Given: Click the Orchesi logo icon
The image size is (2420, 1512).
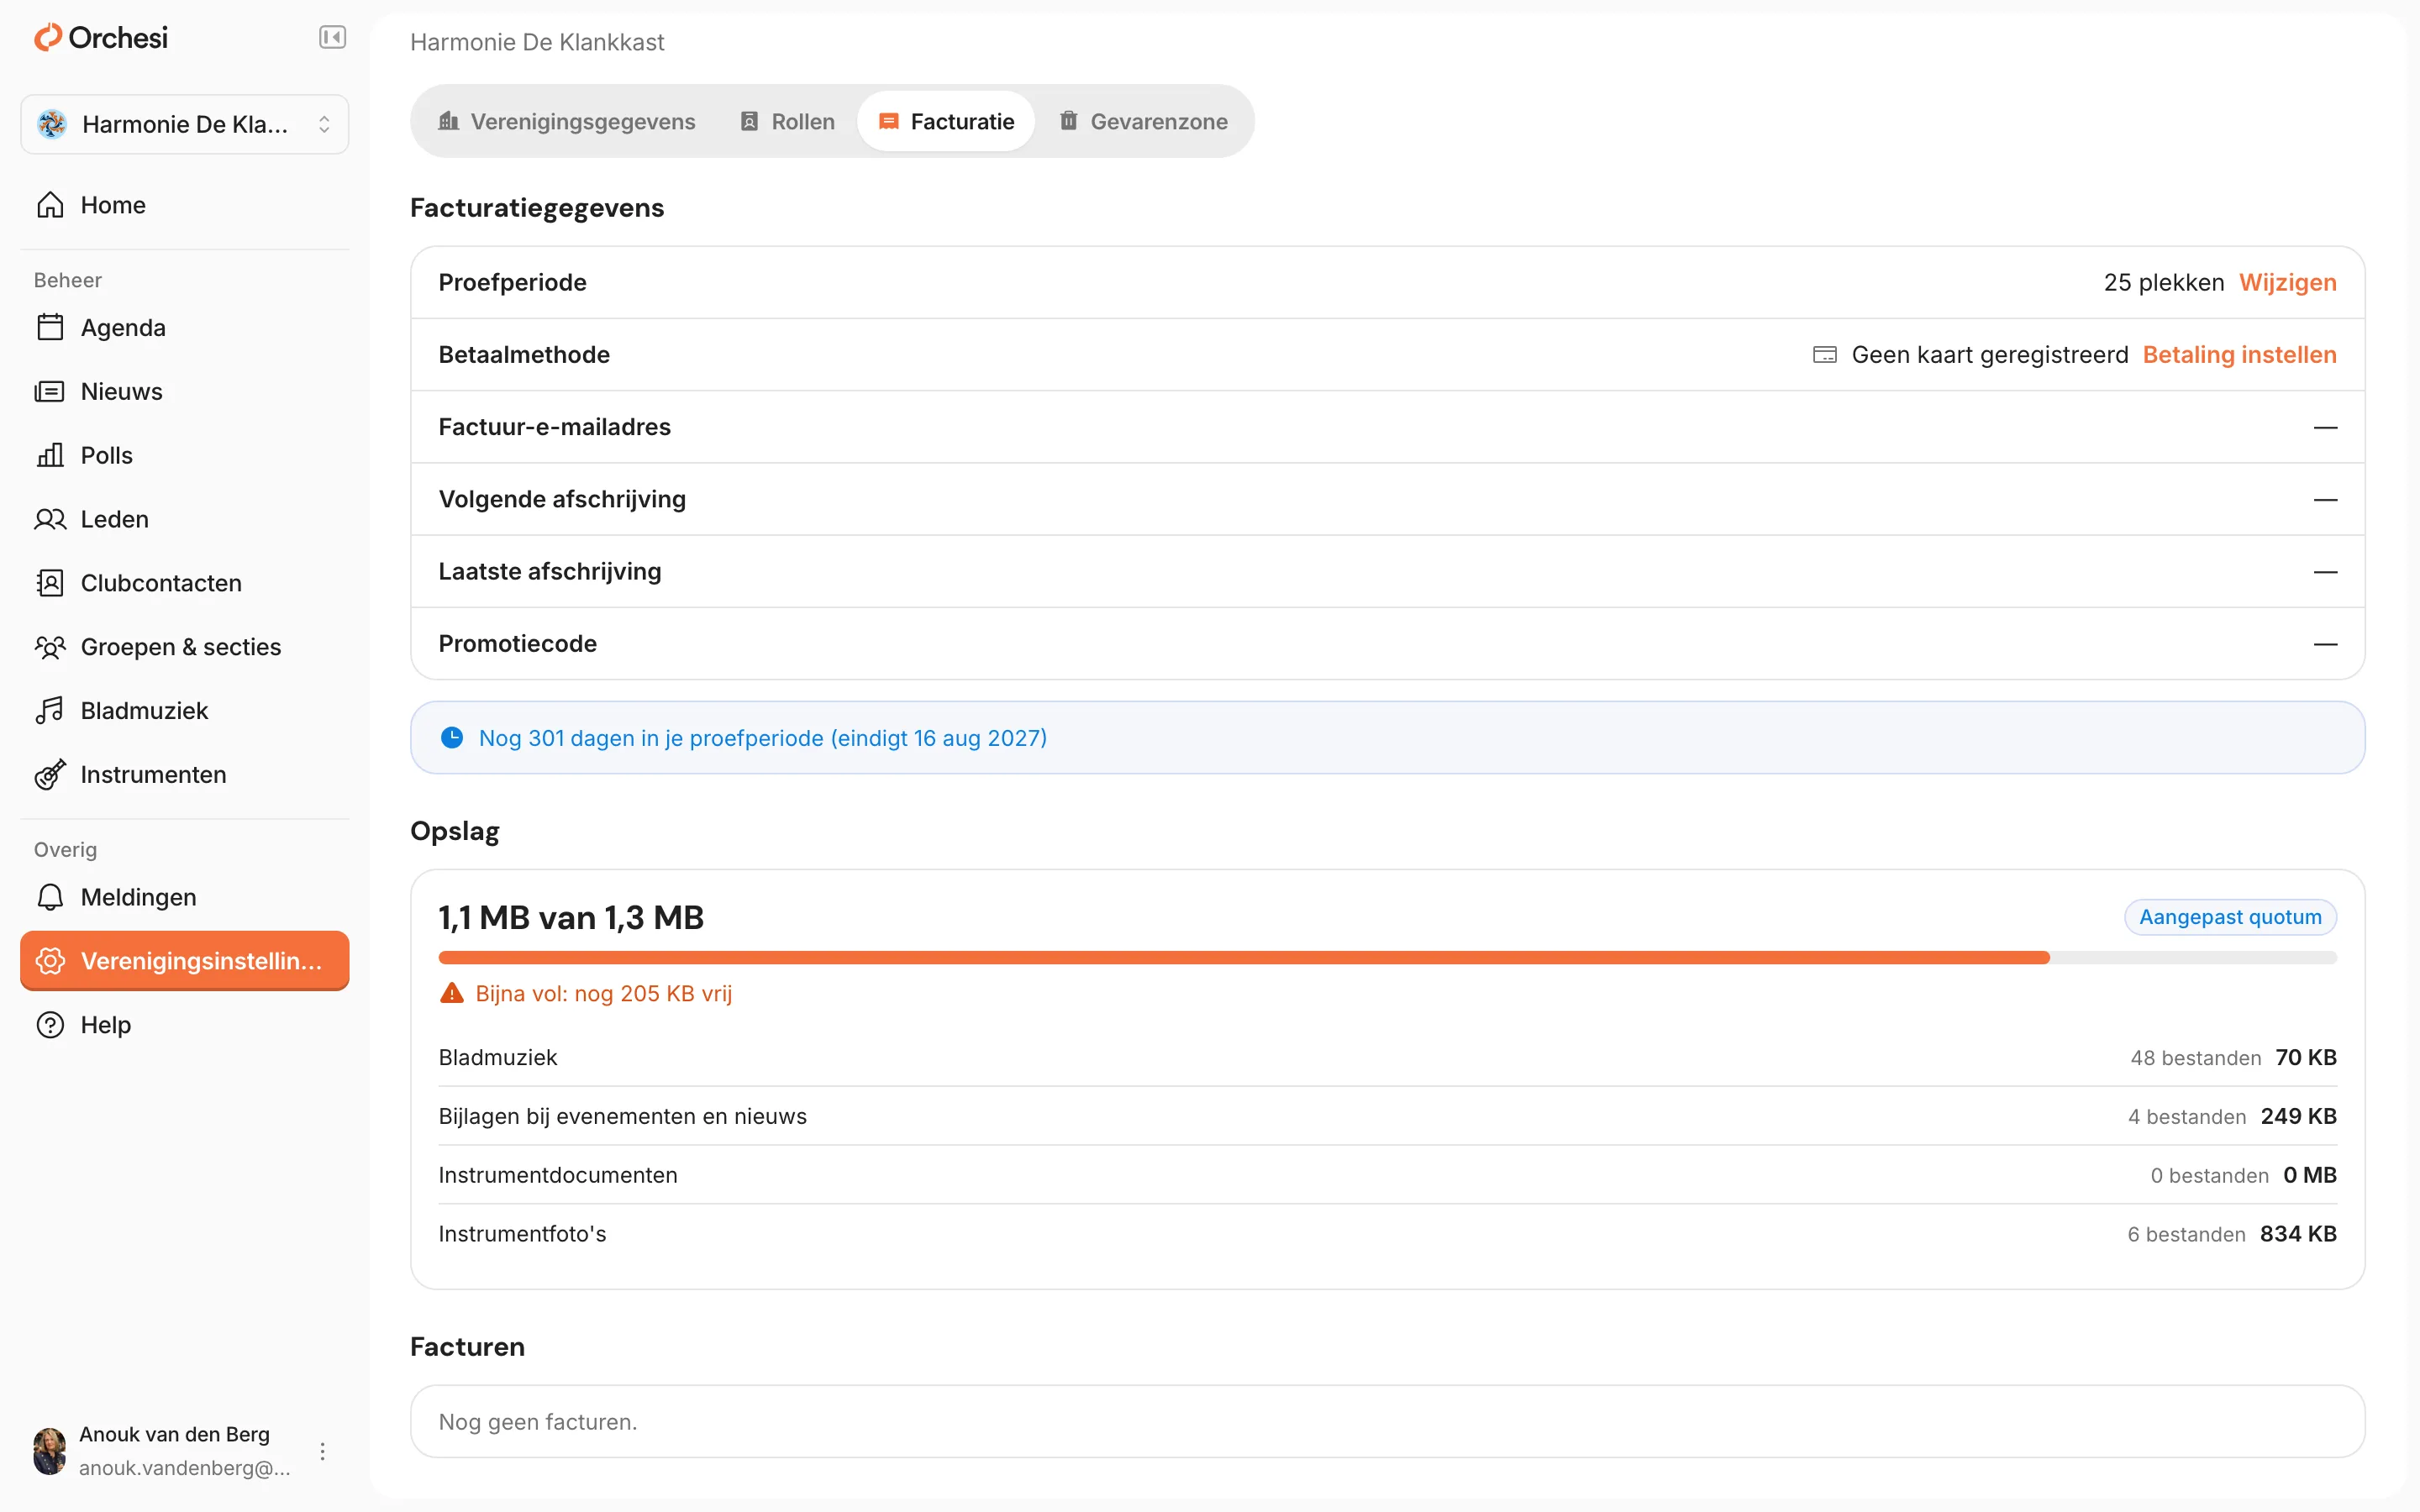Looking at the screenshot, I should pyautogui.click(x=48, y=38).
